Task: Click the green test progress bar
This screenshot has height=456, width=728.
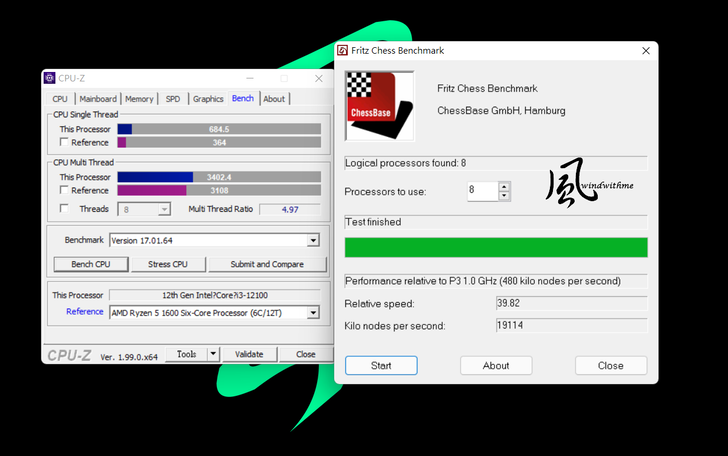Action: tap(496, 248)
